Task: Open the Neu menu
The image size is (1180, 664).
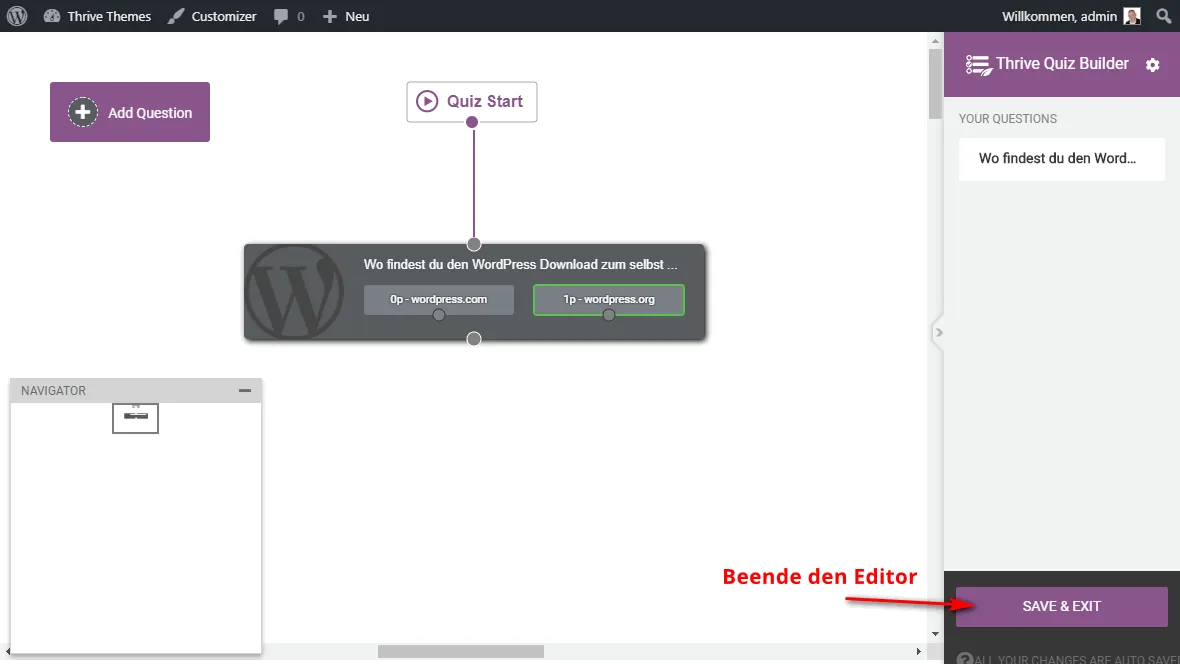Action: (x=346, y=16)
